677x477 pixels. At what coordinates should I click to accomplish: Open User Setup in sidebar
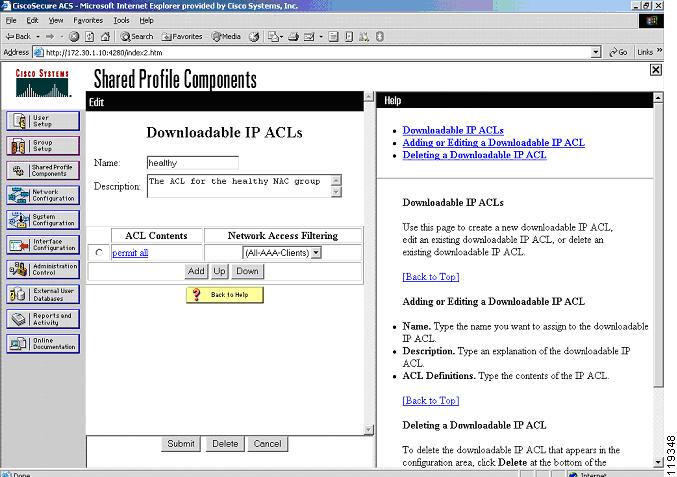coord(43,121)
